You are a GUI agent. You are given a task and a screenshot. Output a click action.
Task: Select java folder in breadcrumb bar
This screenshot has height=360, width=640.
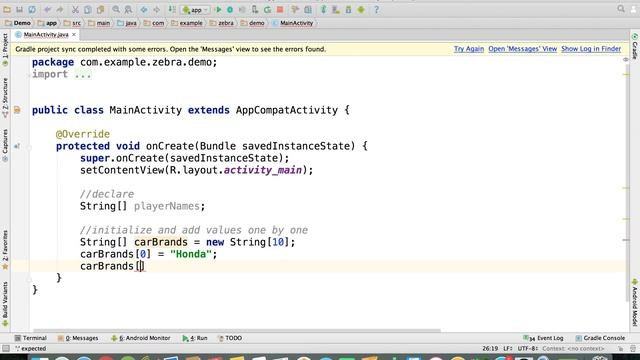(127, 23)
